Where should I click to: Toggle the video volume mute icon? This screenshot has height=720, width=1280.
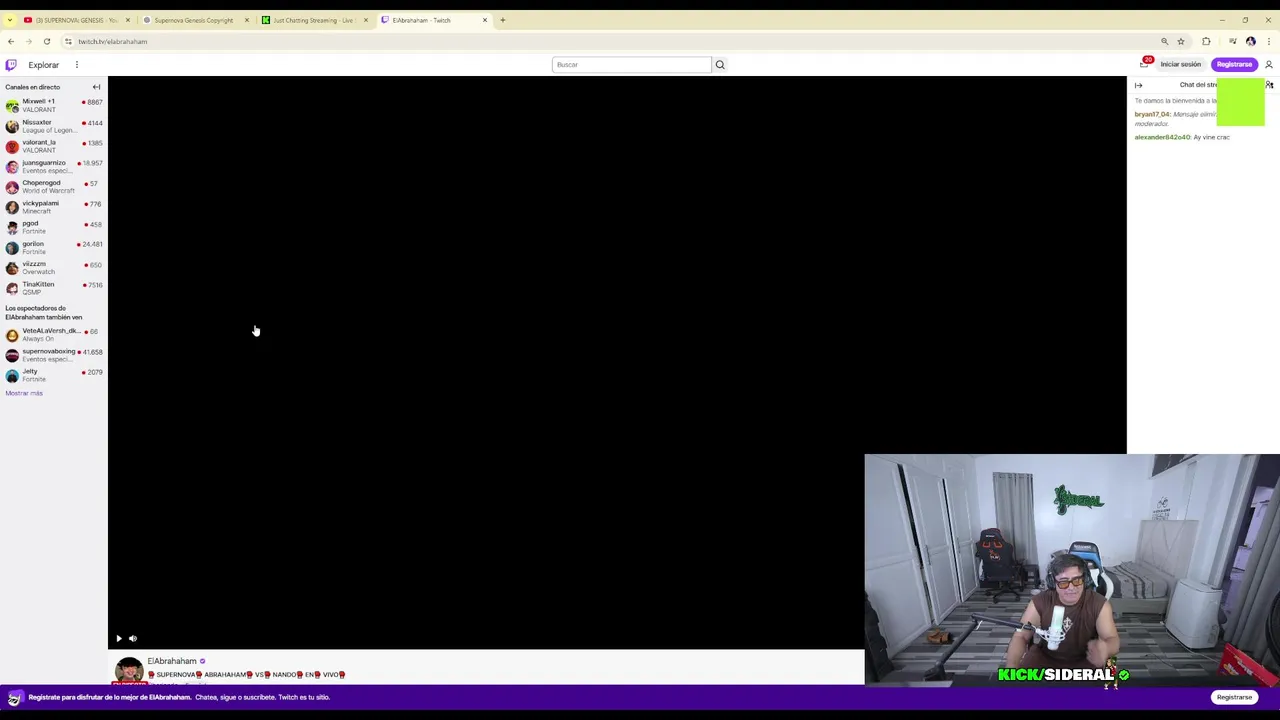pos(132,638)
